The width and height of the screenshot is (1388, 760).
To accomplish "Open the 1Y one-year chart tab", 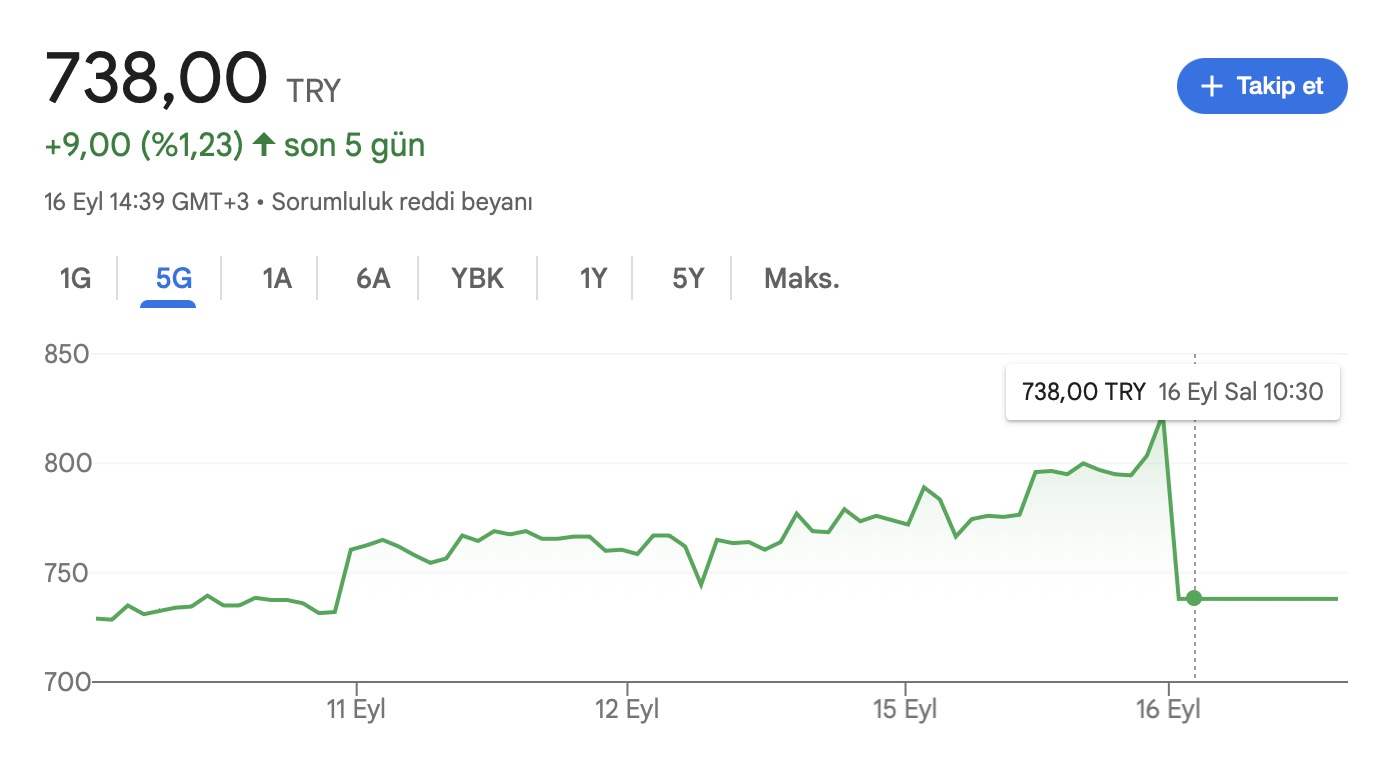I will [x=592, y=278].
